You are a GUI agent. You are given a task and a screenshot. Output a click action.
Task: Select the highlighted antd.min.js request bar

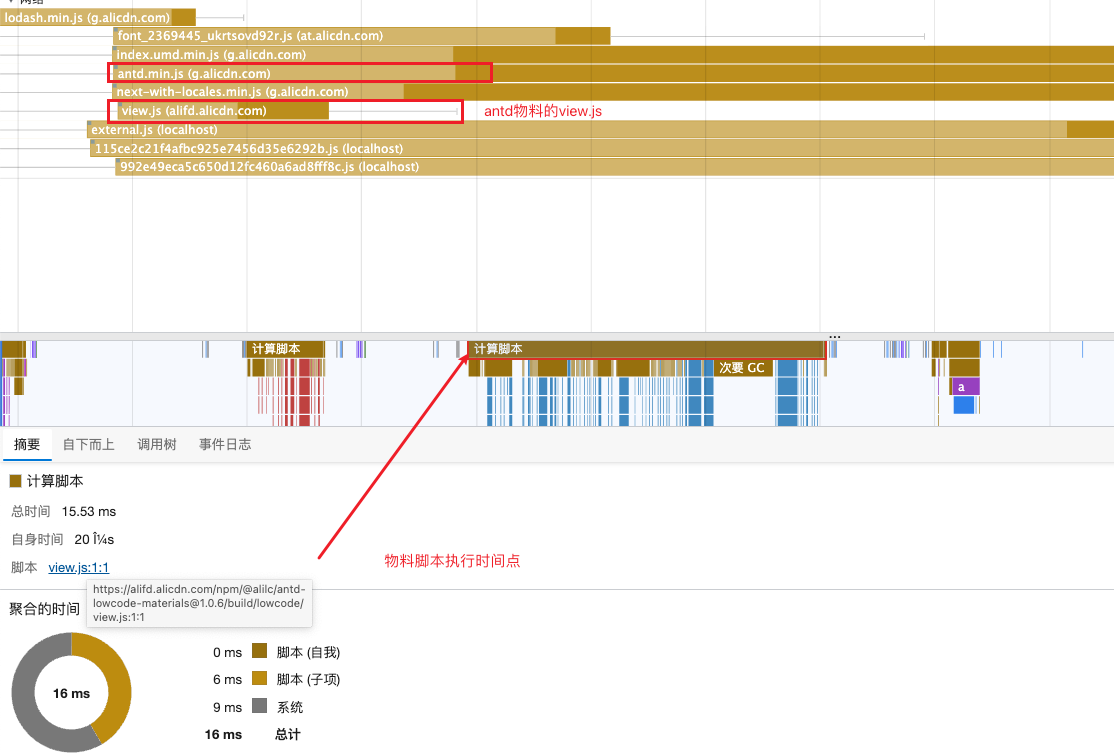pos(250,72)
